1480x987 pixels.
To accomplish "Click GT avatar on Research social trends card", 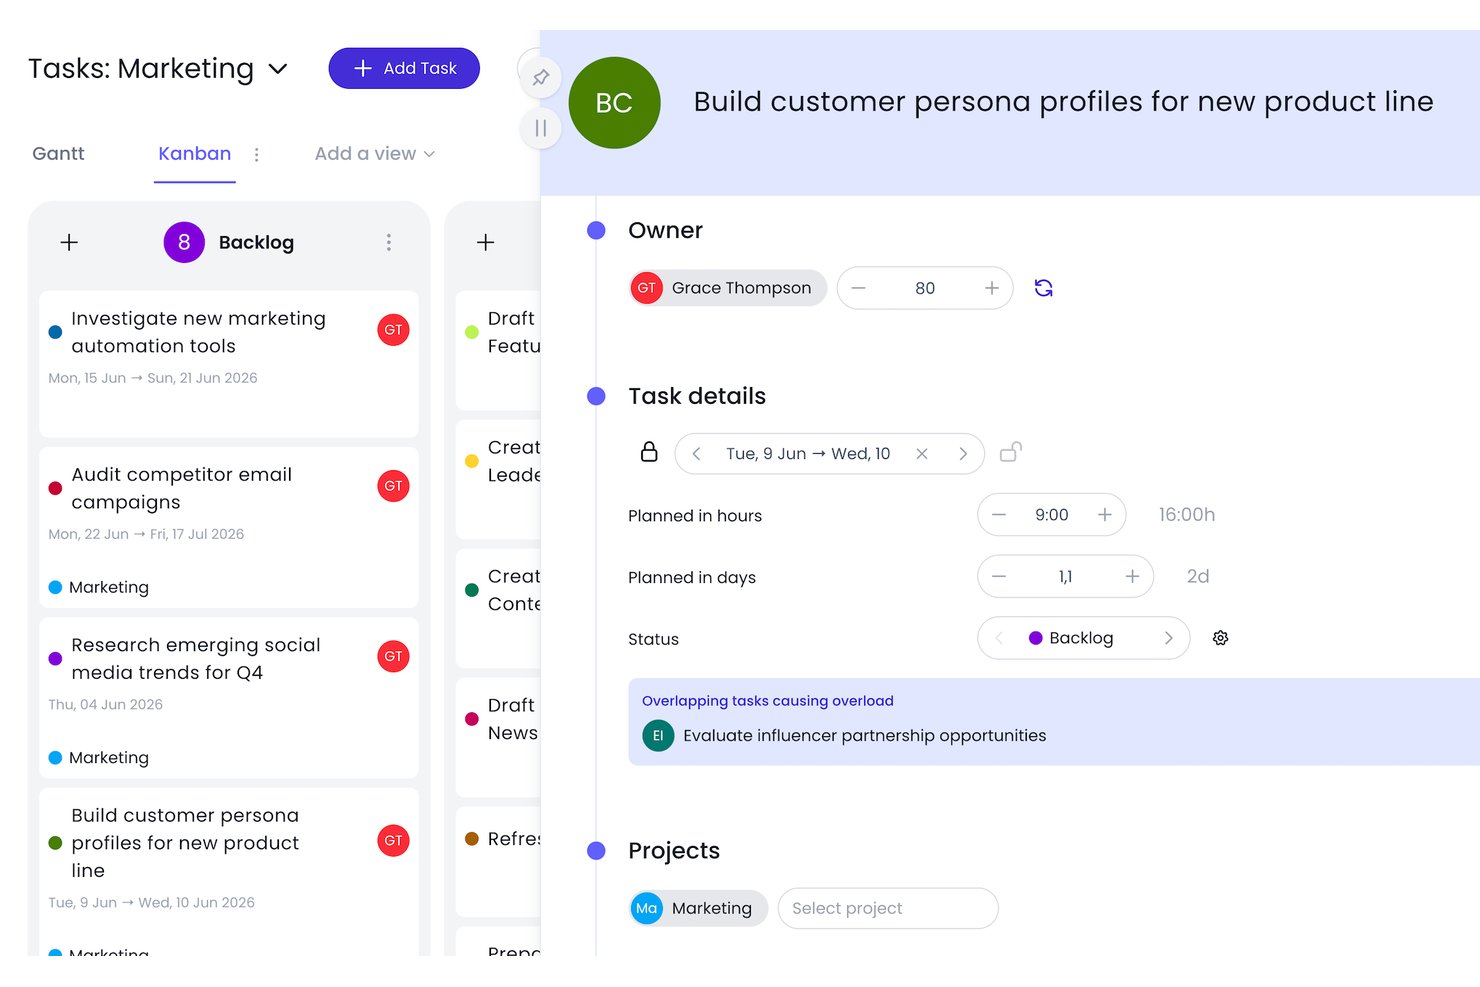I will click(x=393, y=657).
